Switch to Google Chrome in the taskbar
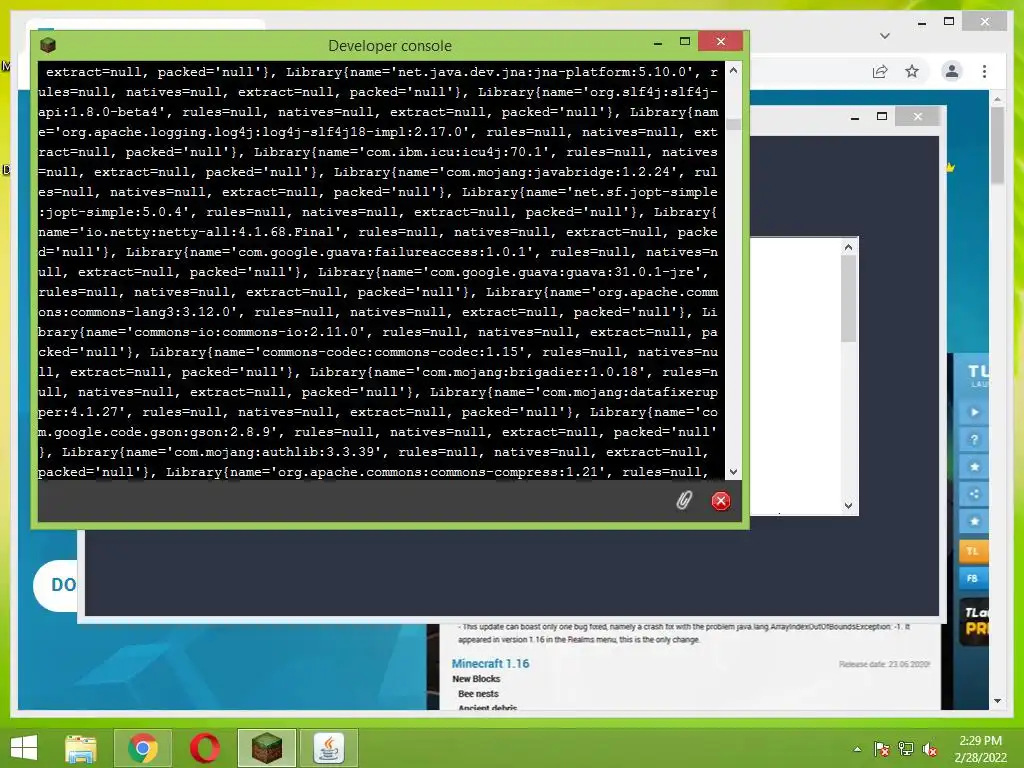Image resolution: width=1024 pixels, height=768 pixels. tap(142, 748)
